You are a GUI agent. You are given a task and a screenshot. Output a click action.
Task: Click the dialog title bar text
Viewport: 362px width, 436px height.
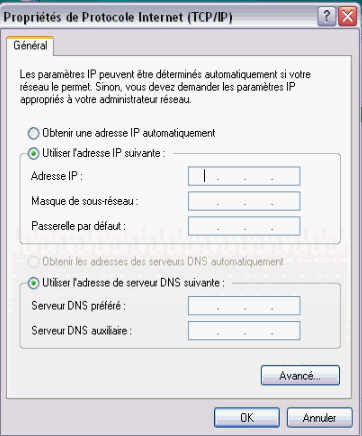(x=117, y=17)
